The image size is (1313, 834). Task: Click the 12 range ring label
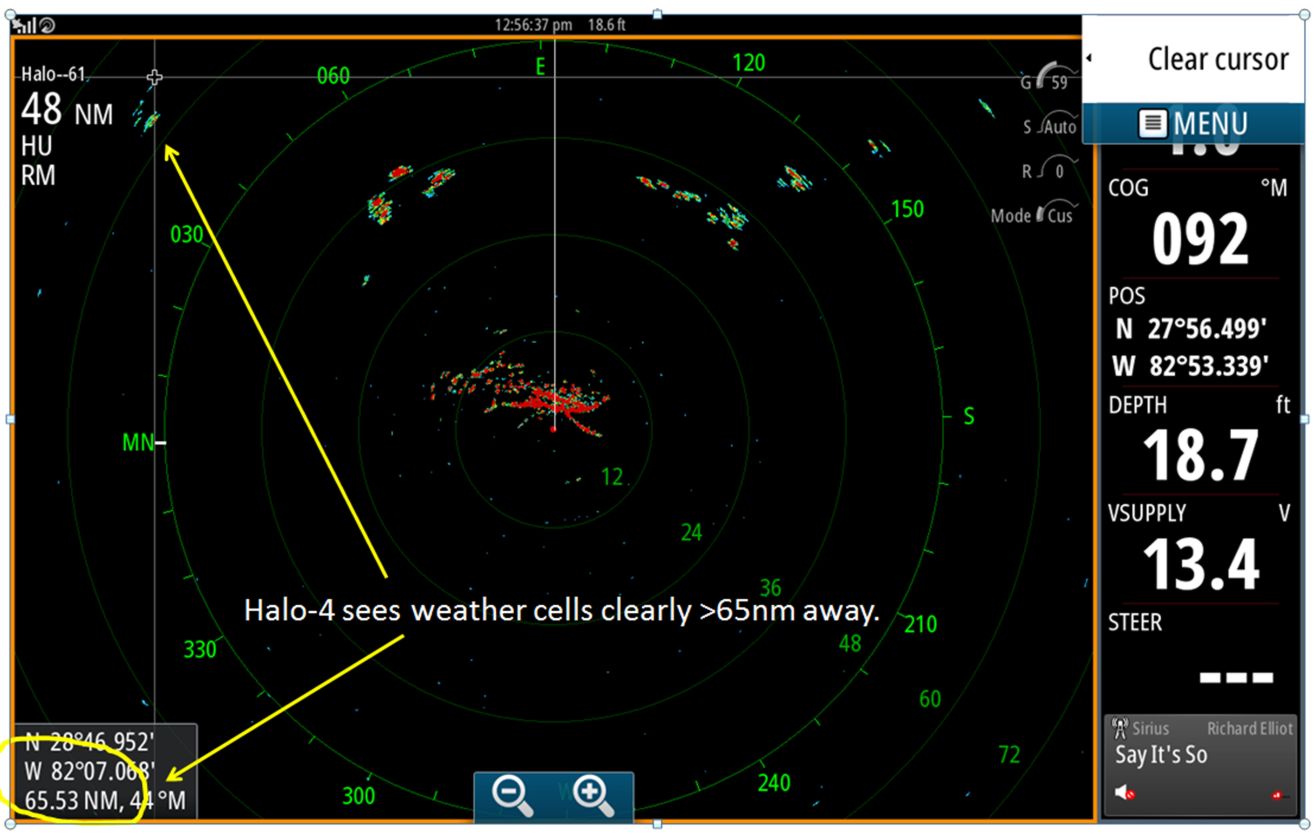612,478
